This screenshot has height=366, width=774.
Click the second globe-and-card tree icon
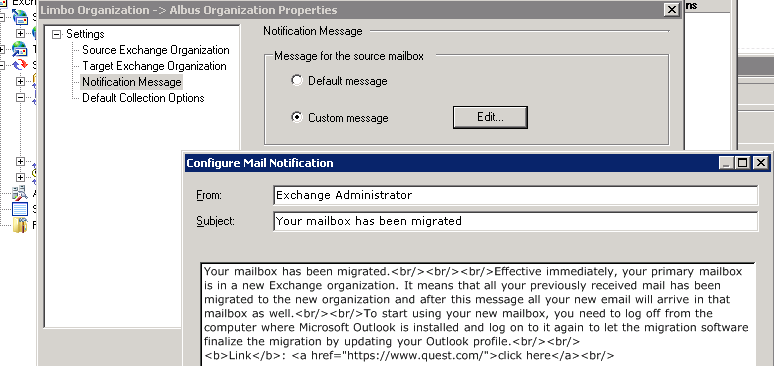tap(19, 49)
